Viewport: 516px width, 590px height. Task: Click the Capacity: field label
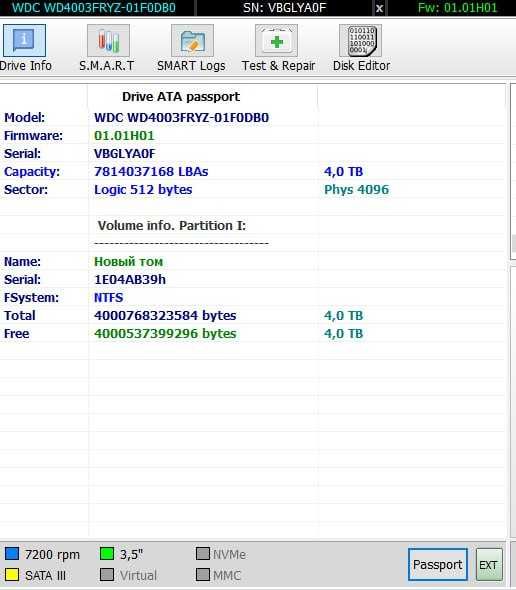[x=32, y=172]
